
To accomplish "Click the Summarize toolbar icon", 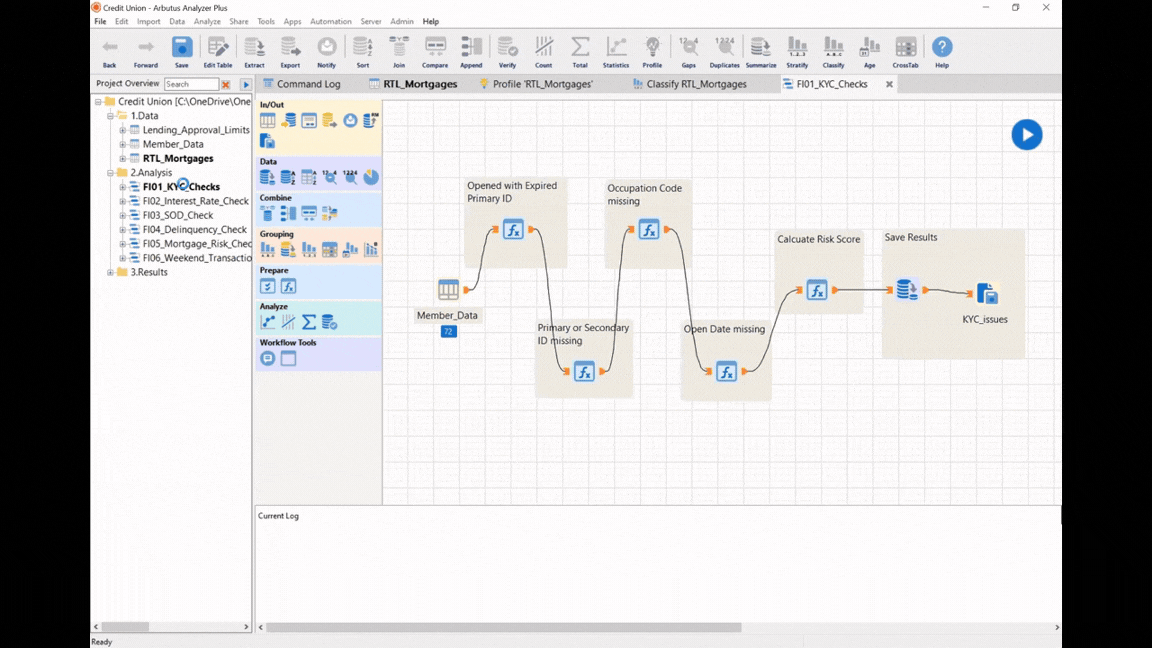I will point(760,50).
